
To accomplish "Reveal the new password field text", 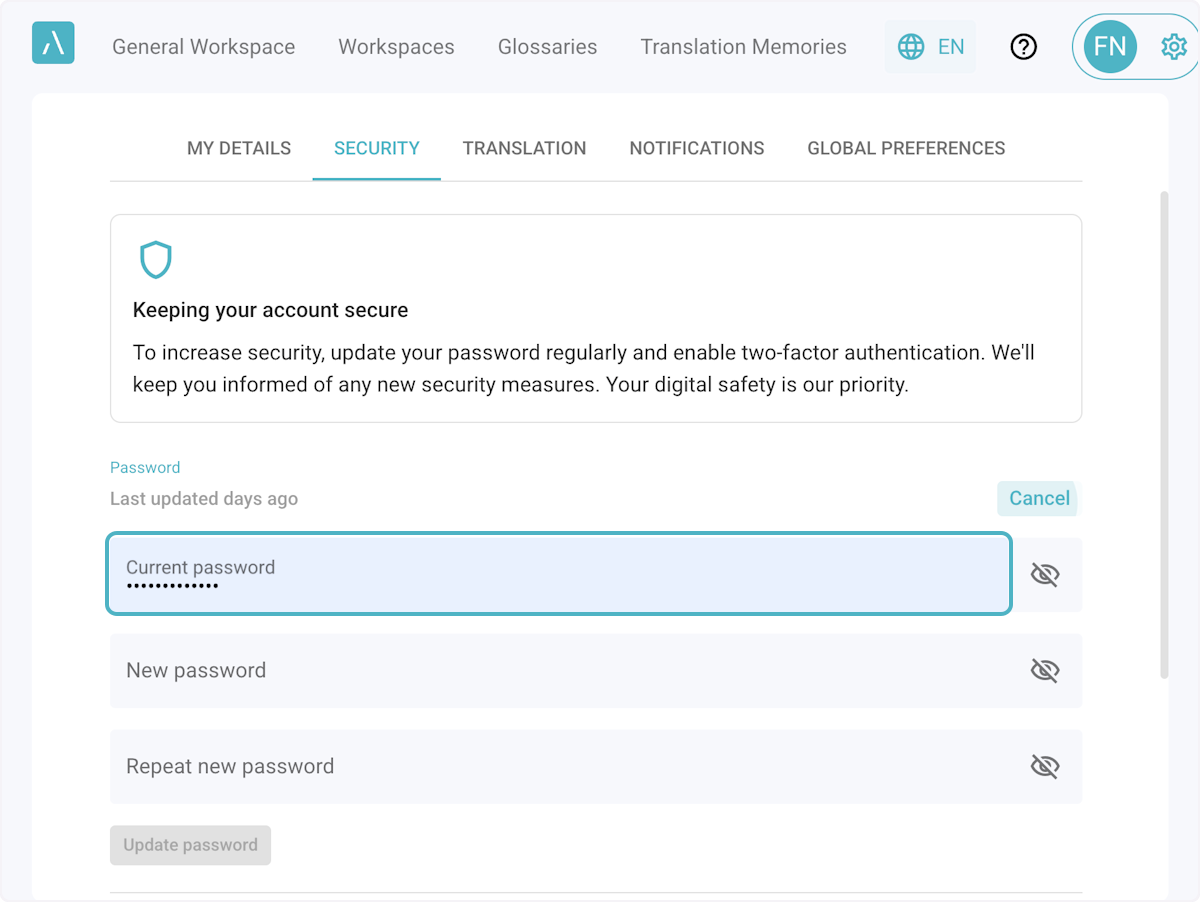I will tap(1044, 671).
